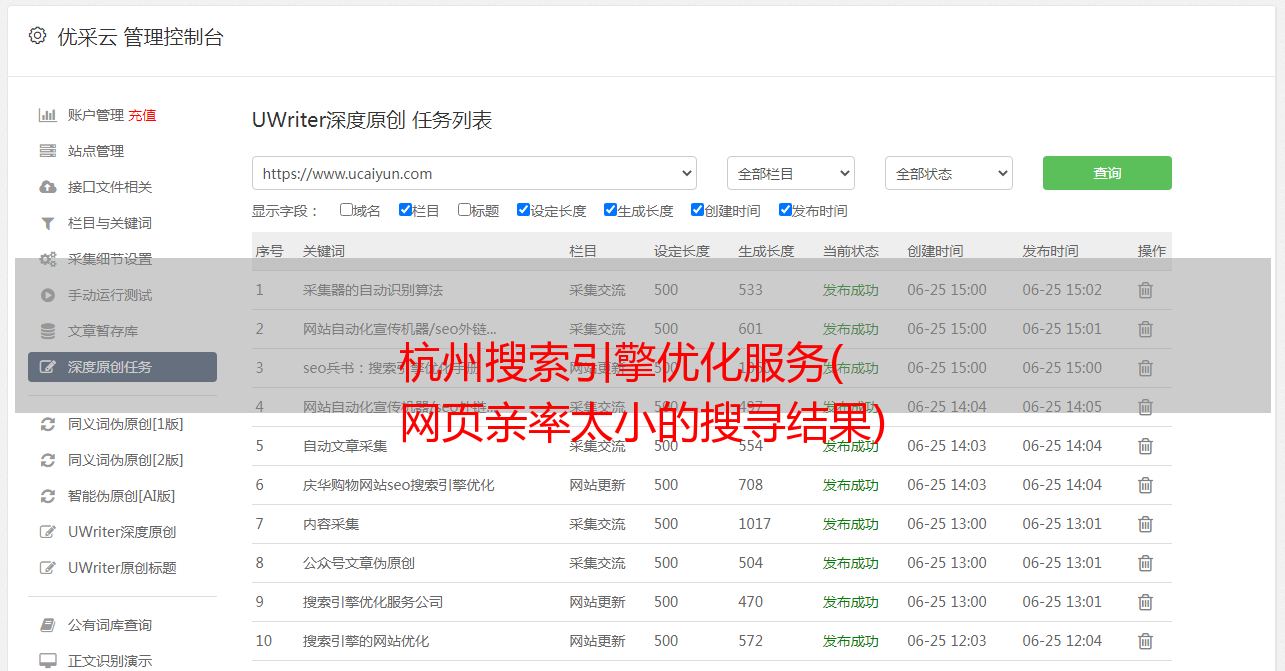The image size is (1285, 671).
Task: Click the 同义词伪原创[1版] refresh icon
Action: [47, 424]
